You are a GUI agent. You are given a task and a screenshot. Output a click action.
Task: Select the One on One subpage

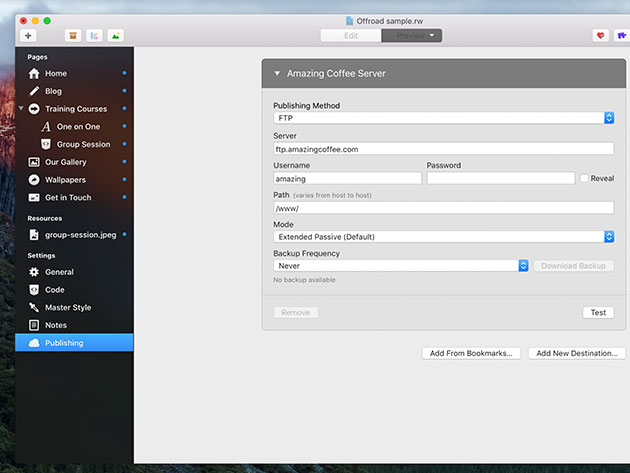[74, 127]
